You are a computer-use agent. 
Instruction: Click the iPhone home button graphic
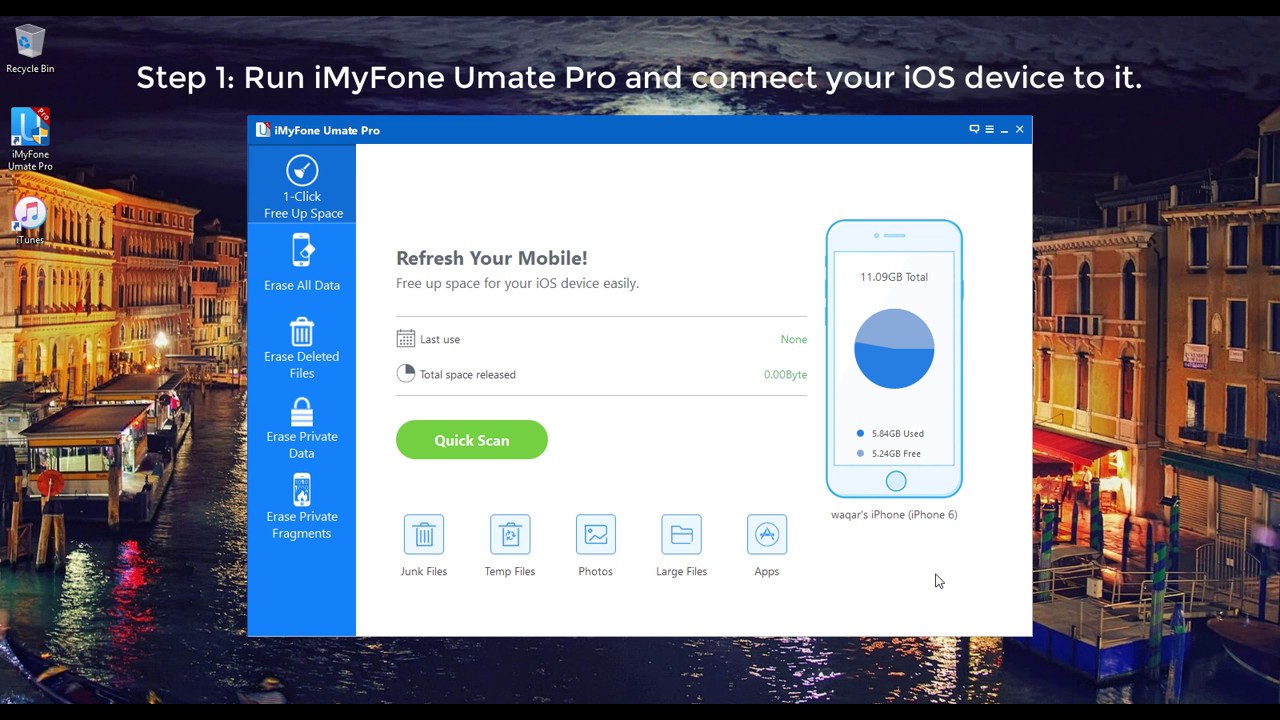pos(896,482)
